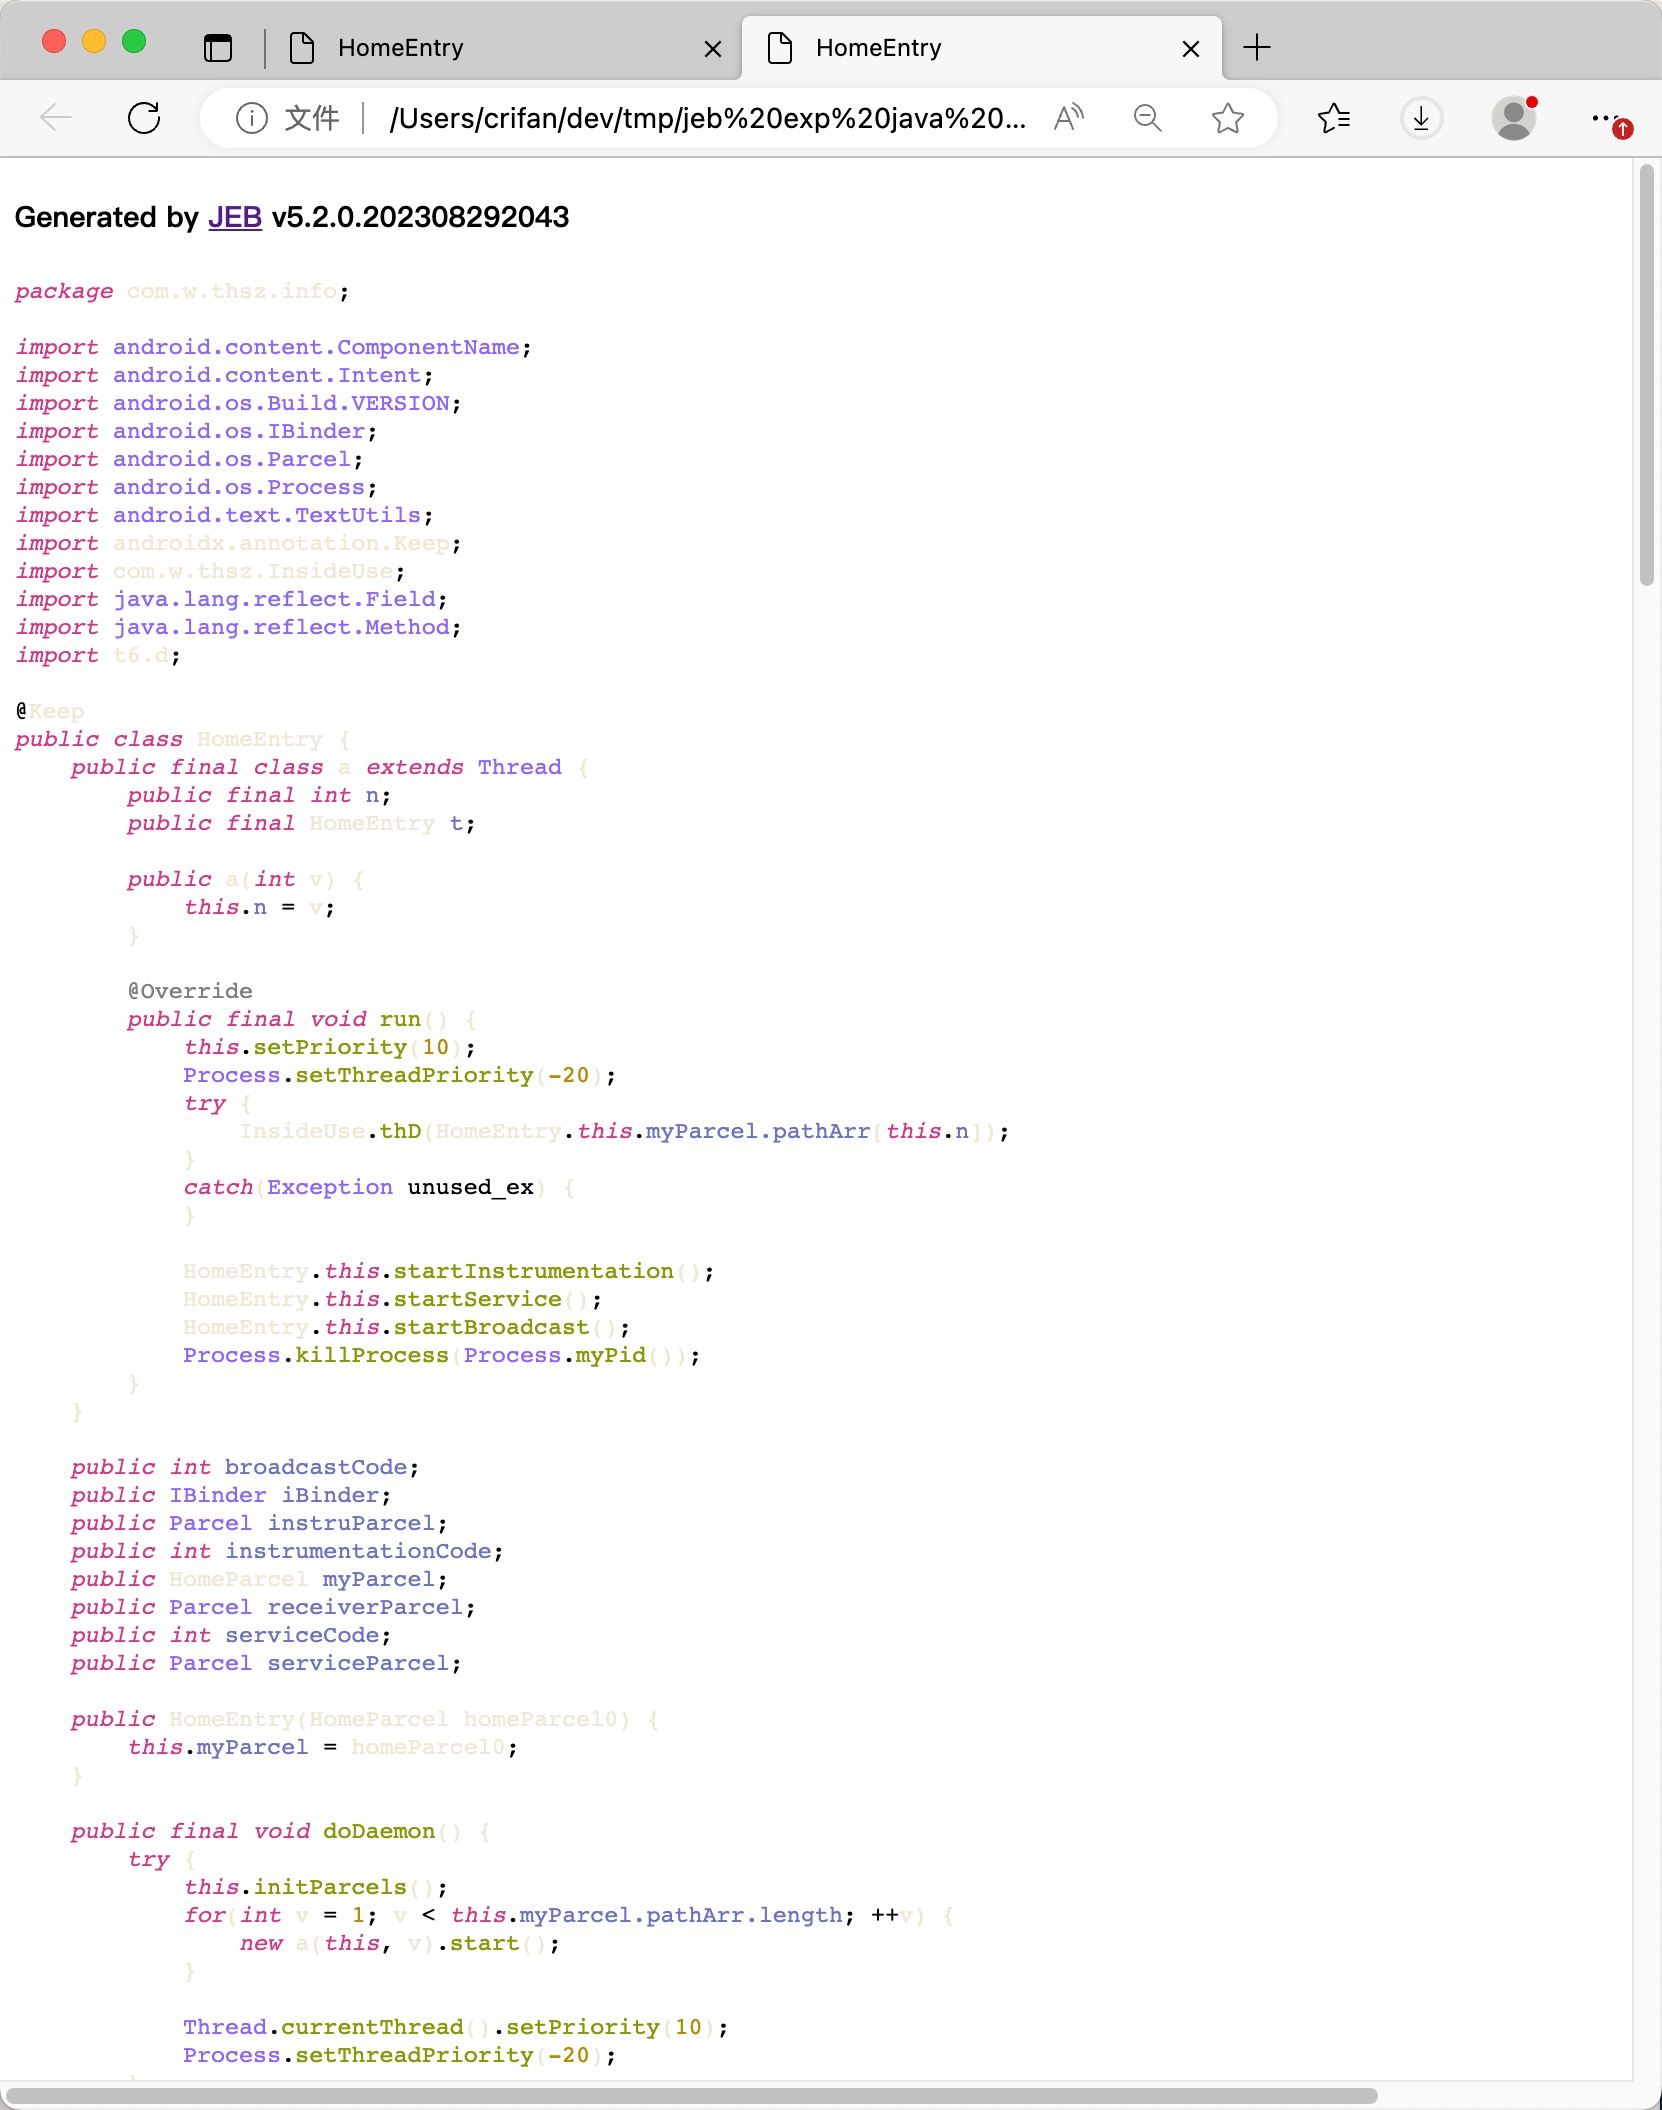This screenshot has height=2110, width=1662.
Task: Click the 'iBinder' field name
Action: (x=330, y=1495)
